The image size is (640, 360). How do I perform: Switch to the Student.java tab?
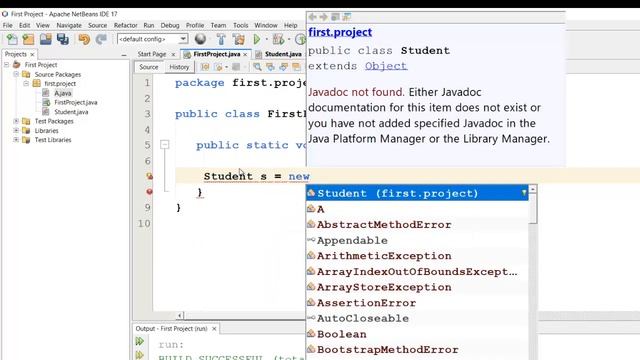pyautogui.click(x=283, y=54)
